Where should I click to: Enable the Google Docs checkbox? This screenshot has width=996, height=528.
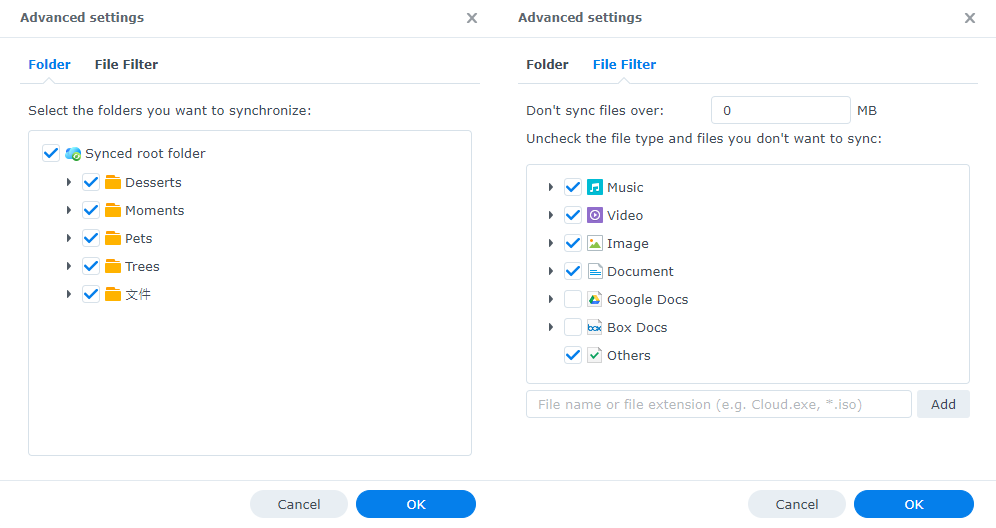573,299
